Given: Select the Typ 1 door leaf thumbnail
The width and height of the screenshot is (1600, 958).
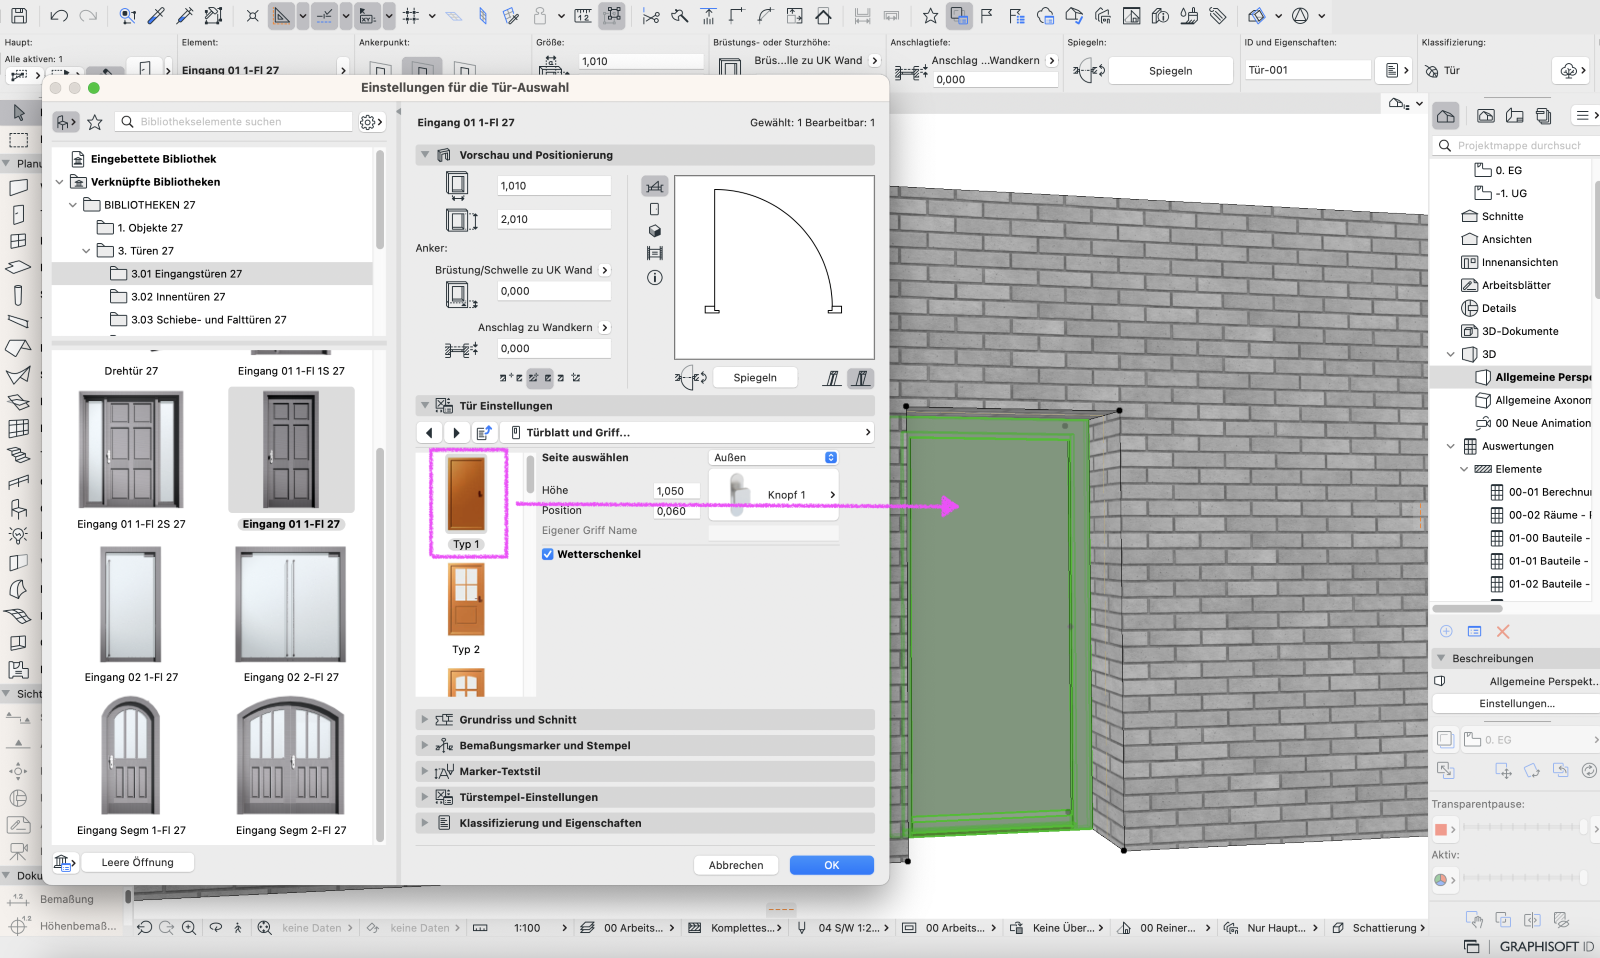Looking at the screenshot, I should point(467,502).
